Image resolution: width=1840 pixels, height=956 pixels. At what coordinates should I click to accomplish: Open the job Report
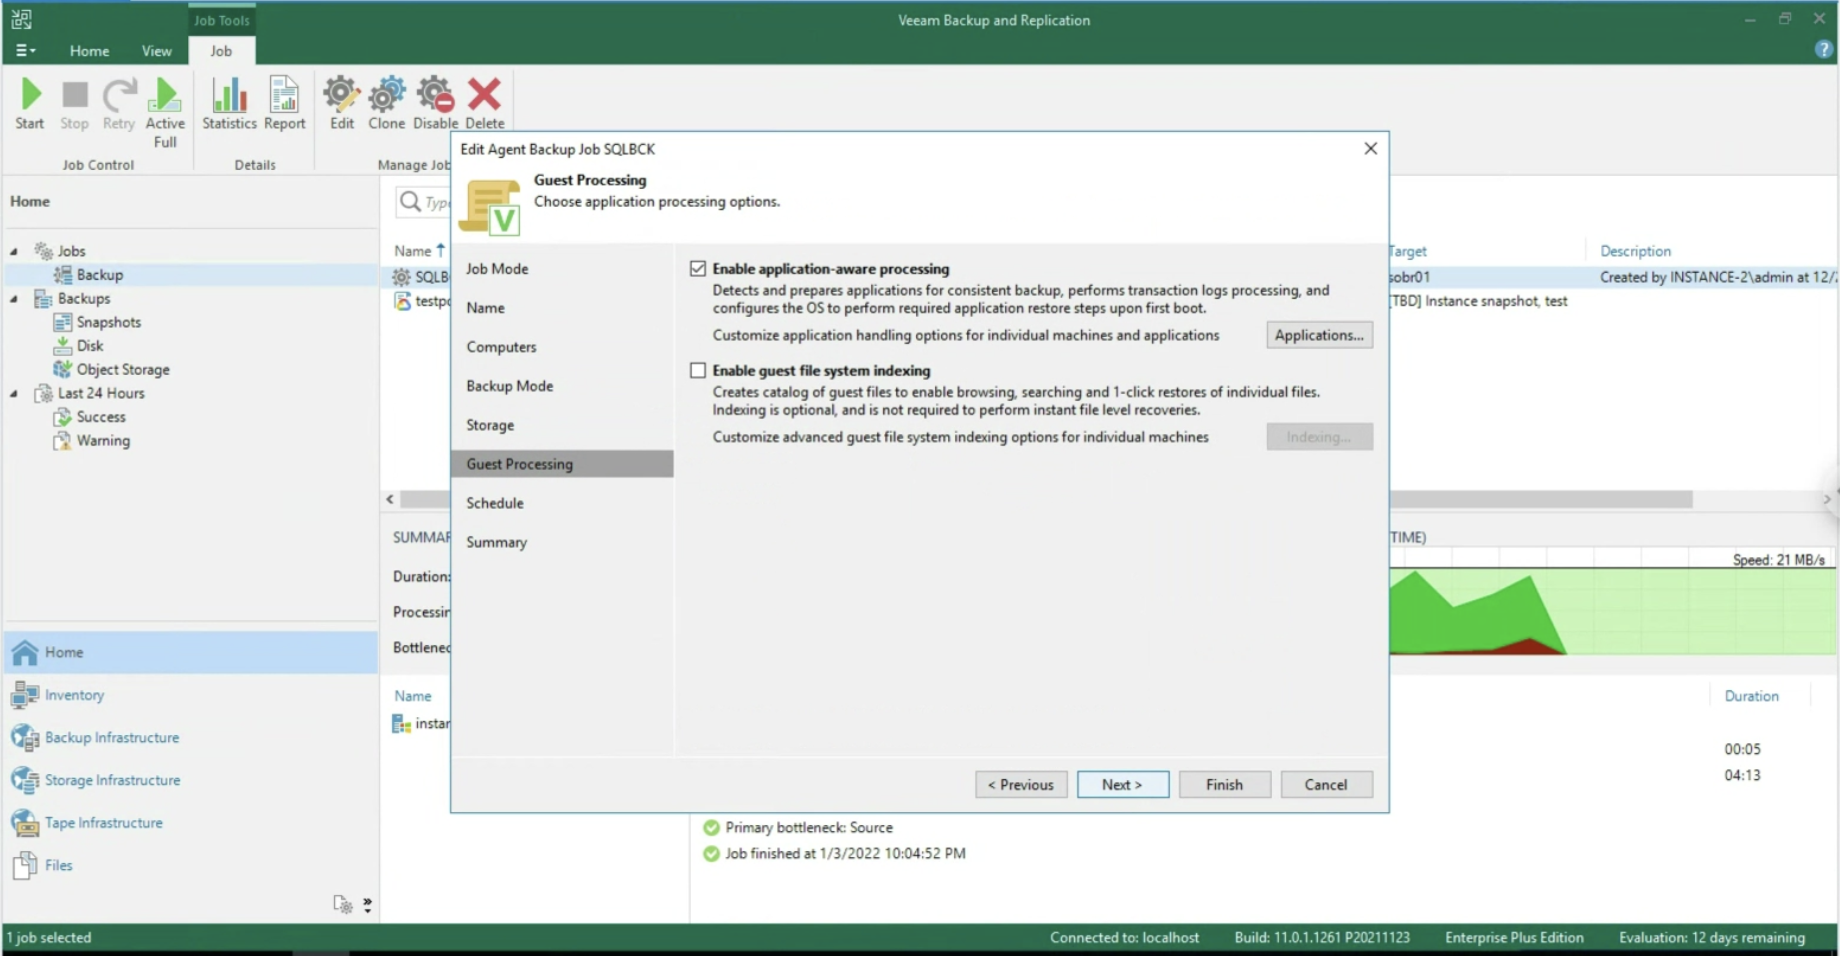[284, 104]
